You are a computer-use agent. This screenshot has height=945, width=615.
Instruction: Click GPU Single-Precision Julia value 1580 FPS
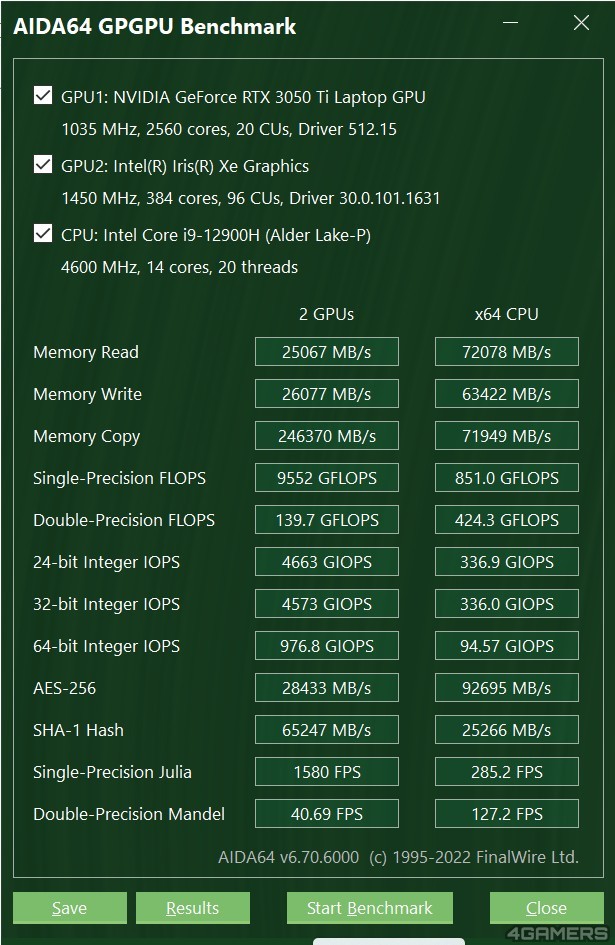coord(327,772)
